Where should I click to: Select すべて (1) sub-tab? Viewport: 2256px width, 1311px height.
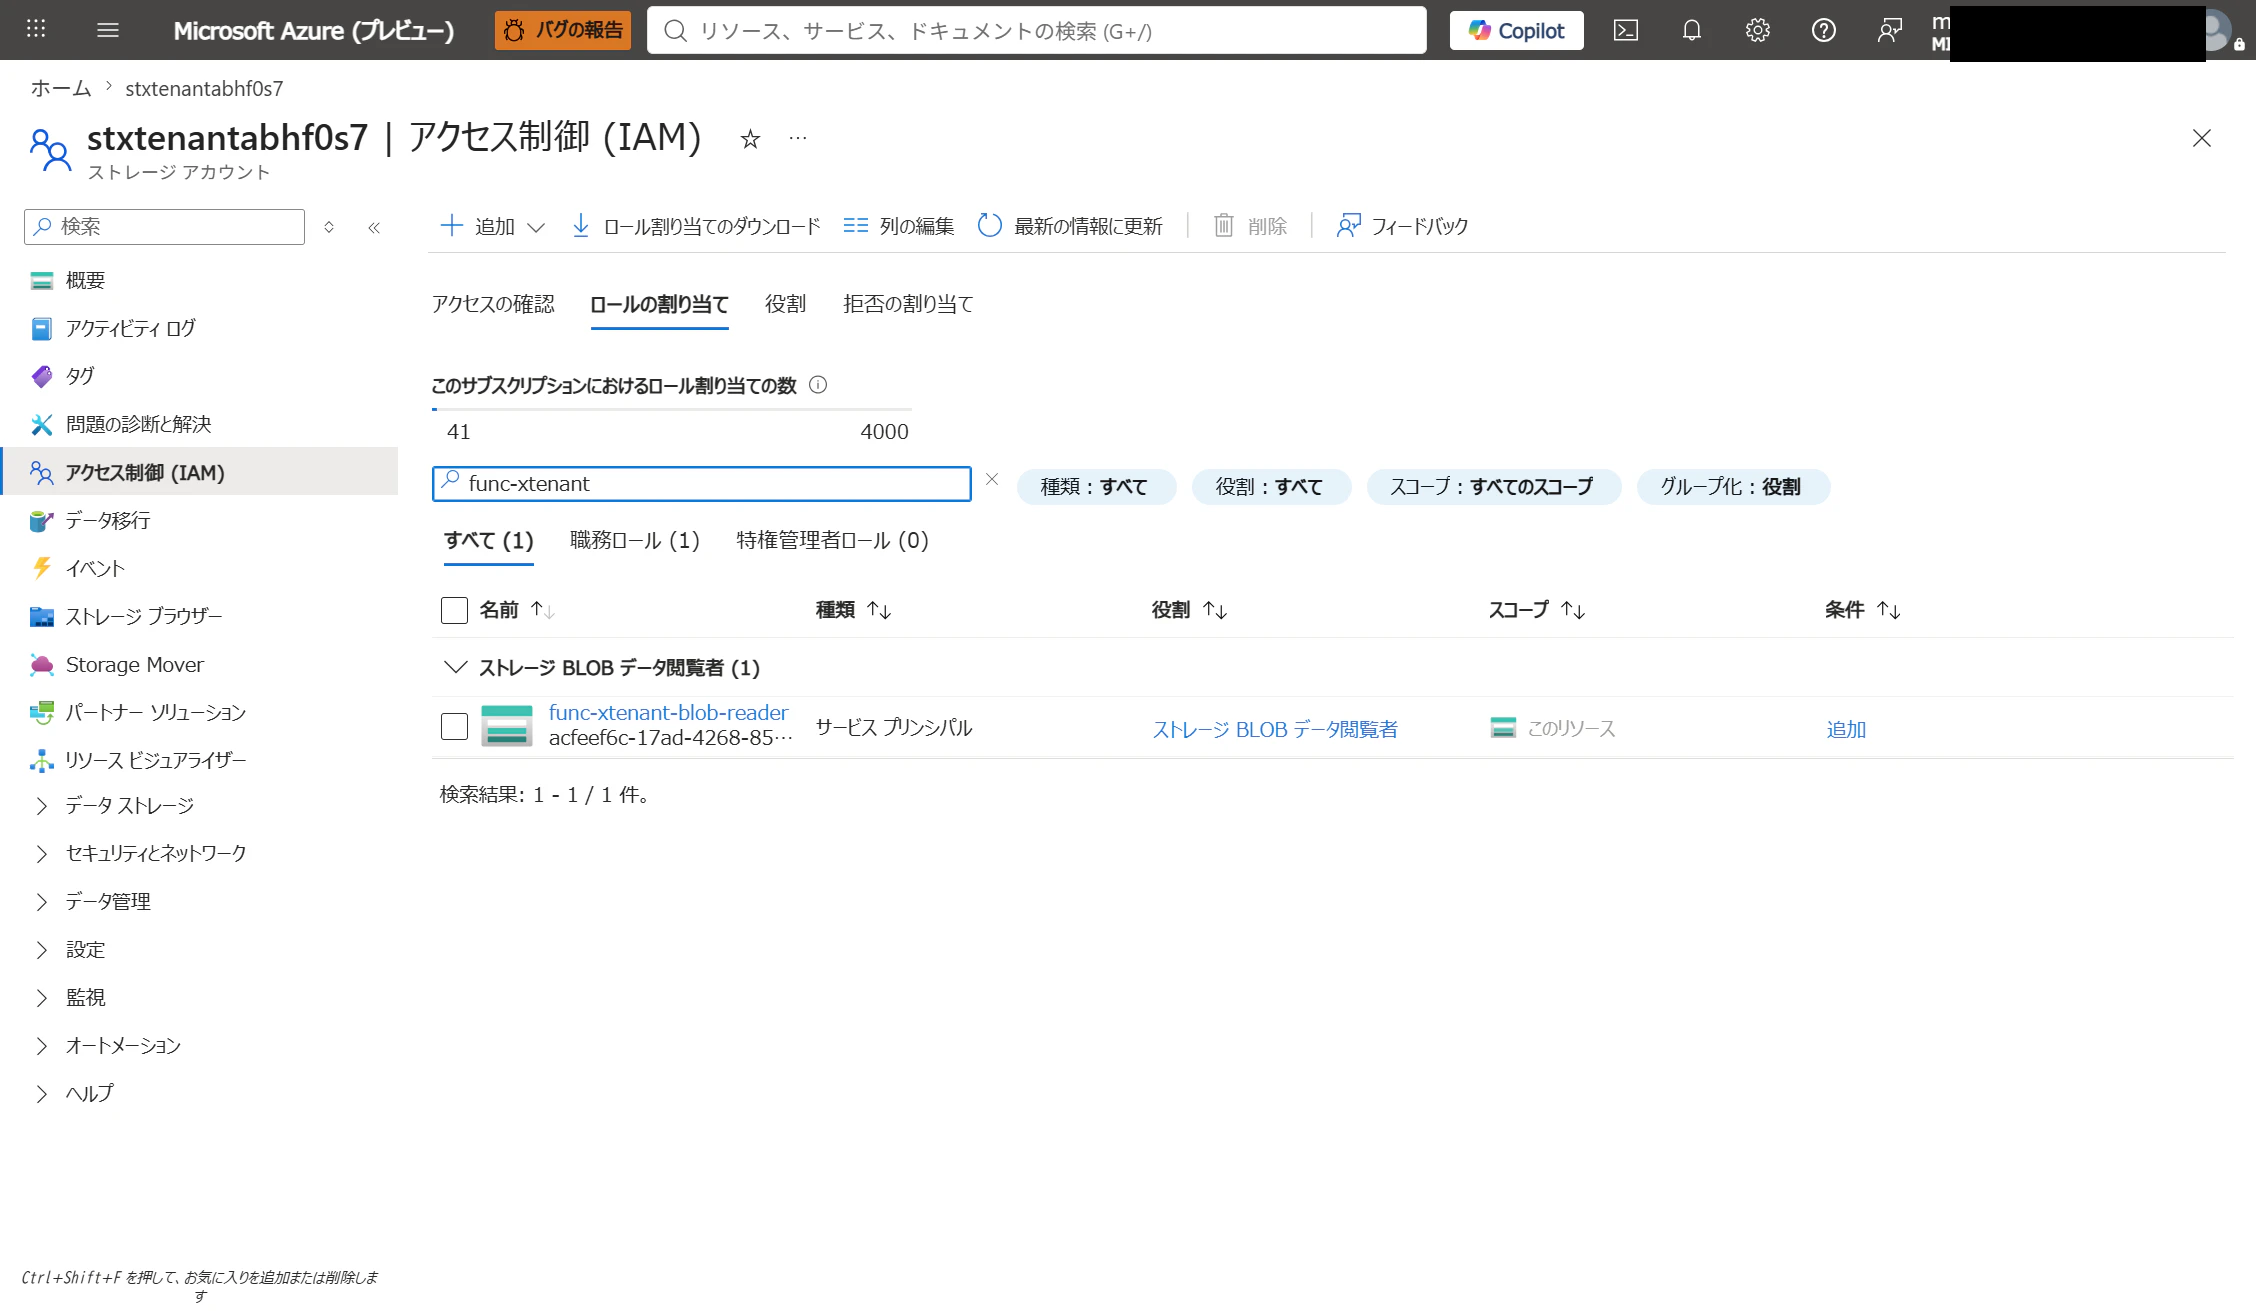[x=489, y=541]
